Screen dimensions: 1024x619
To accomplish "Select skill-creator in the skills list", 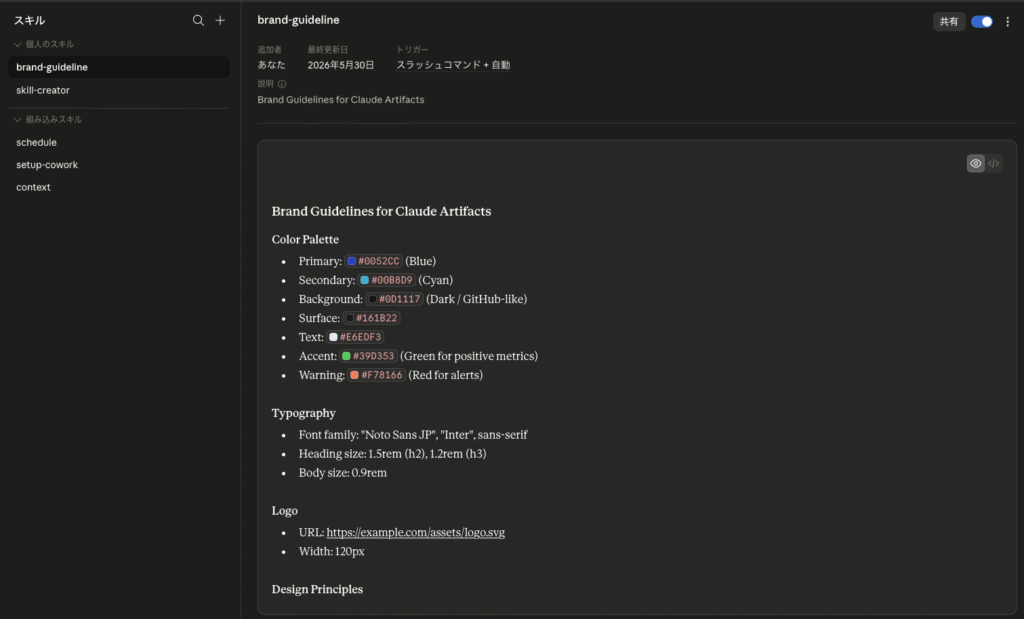I will [119, 90].
